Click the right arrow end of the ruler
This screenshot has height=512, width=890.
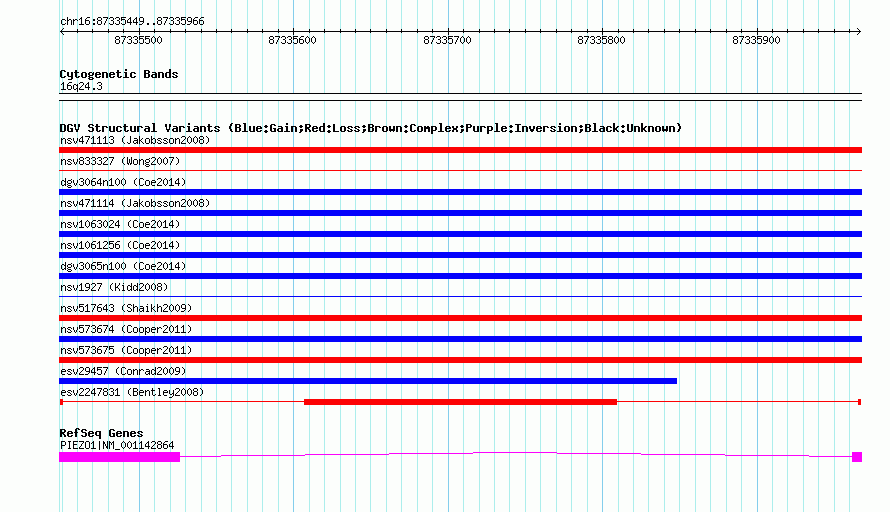[858, 32]
